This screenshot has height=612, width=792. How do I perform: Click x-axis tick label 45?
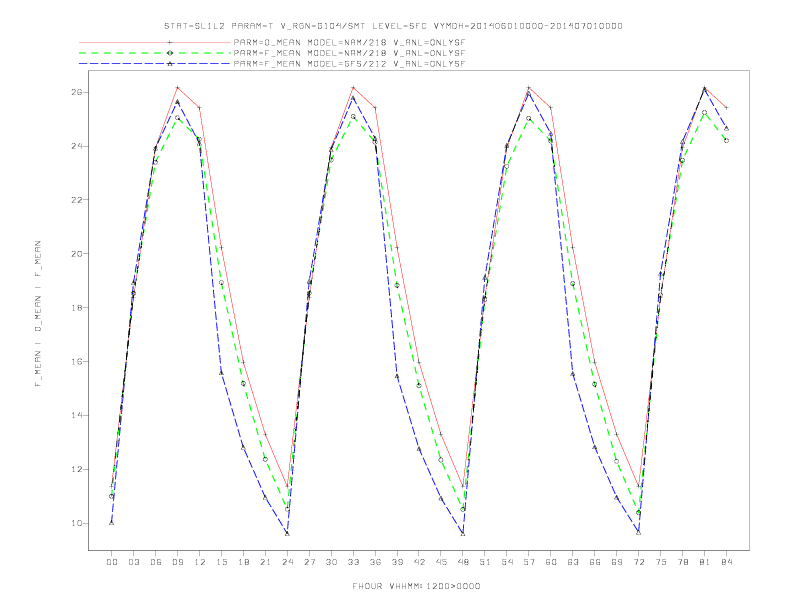(441, 562)
